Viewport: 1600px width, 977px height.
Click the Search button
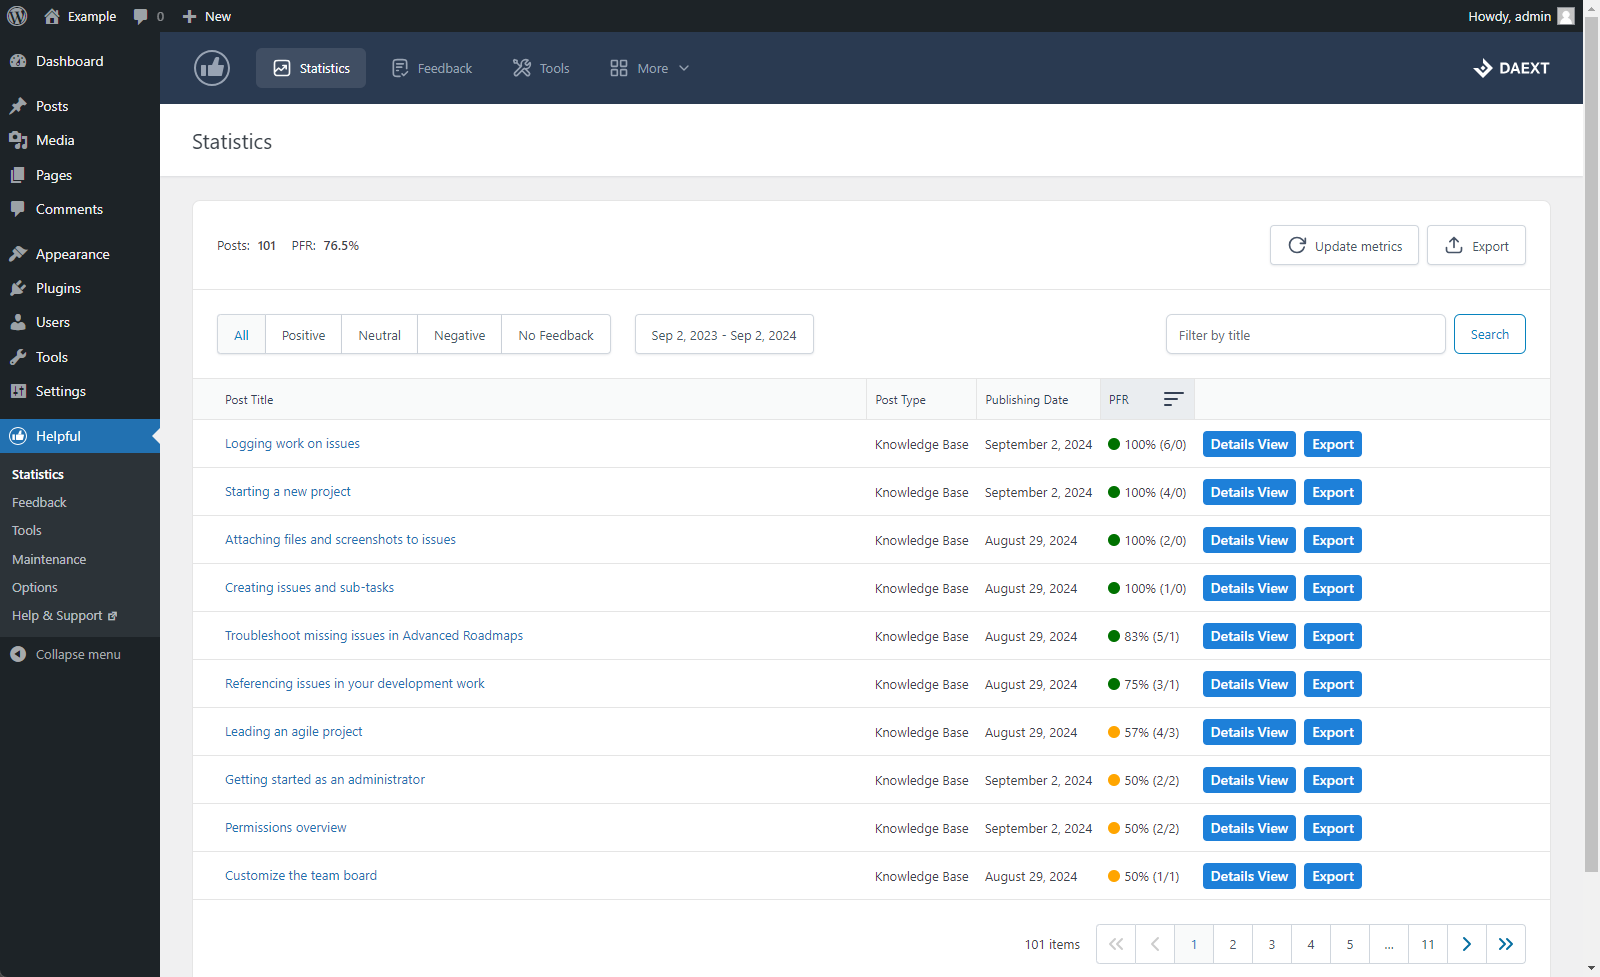coord(1490,334)
